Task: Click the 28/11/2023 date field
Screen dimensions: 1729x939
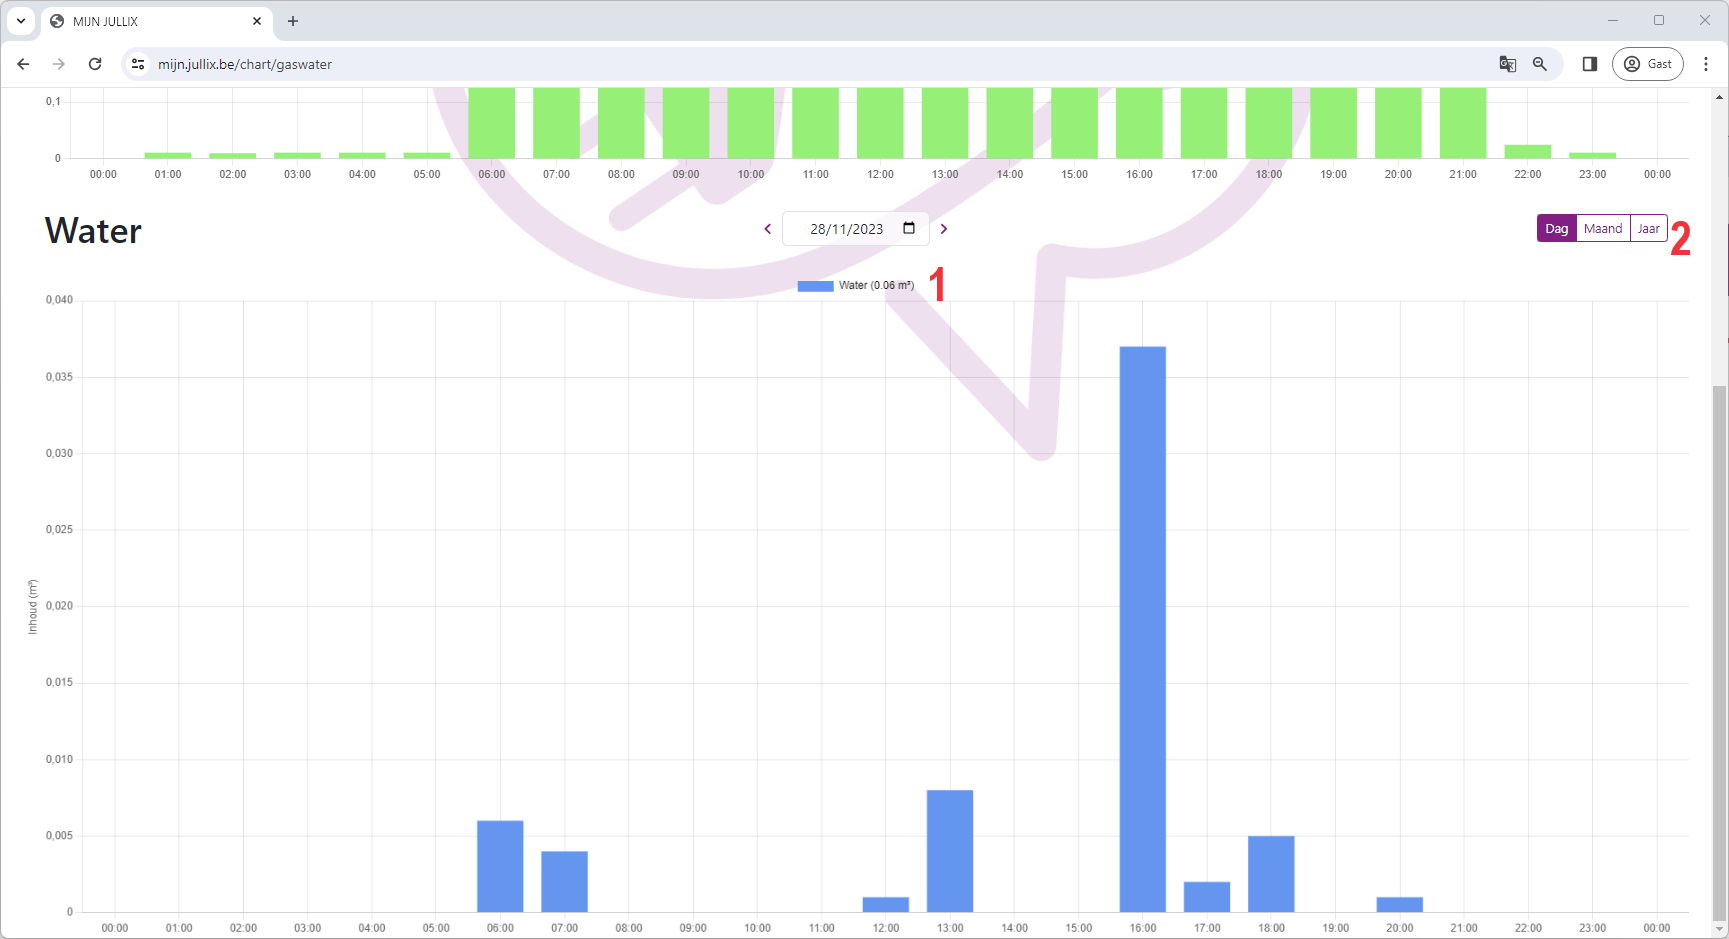Action: [x=856, y=229]
